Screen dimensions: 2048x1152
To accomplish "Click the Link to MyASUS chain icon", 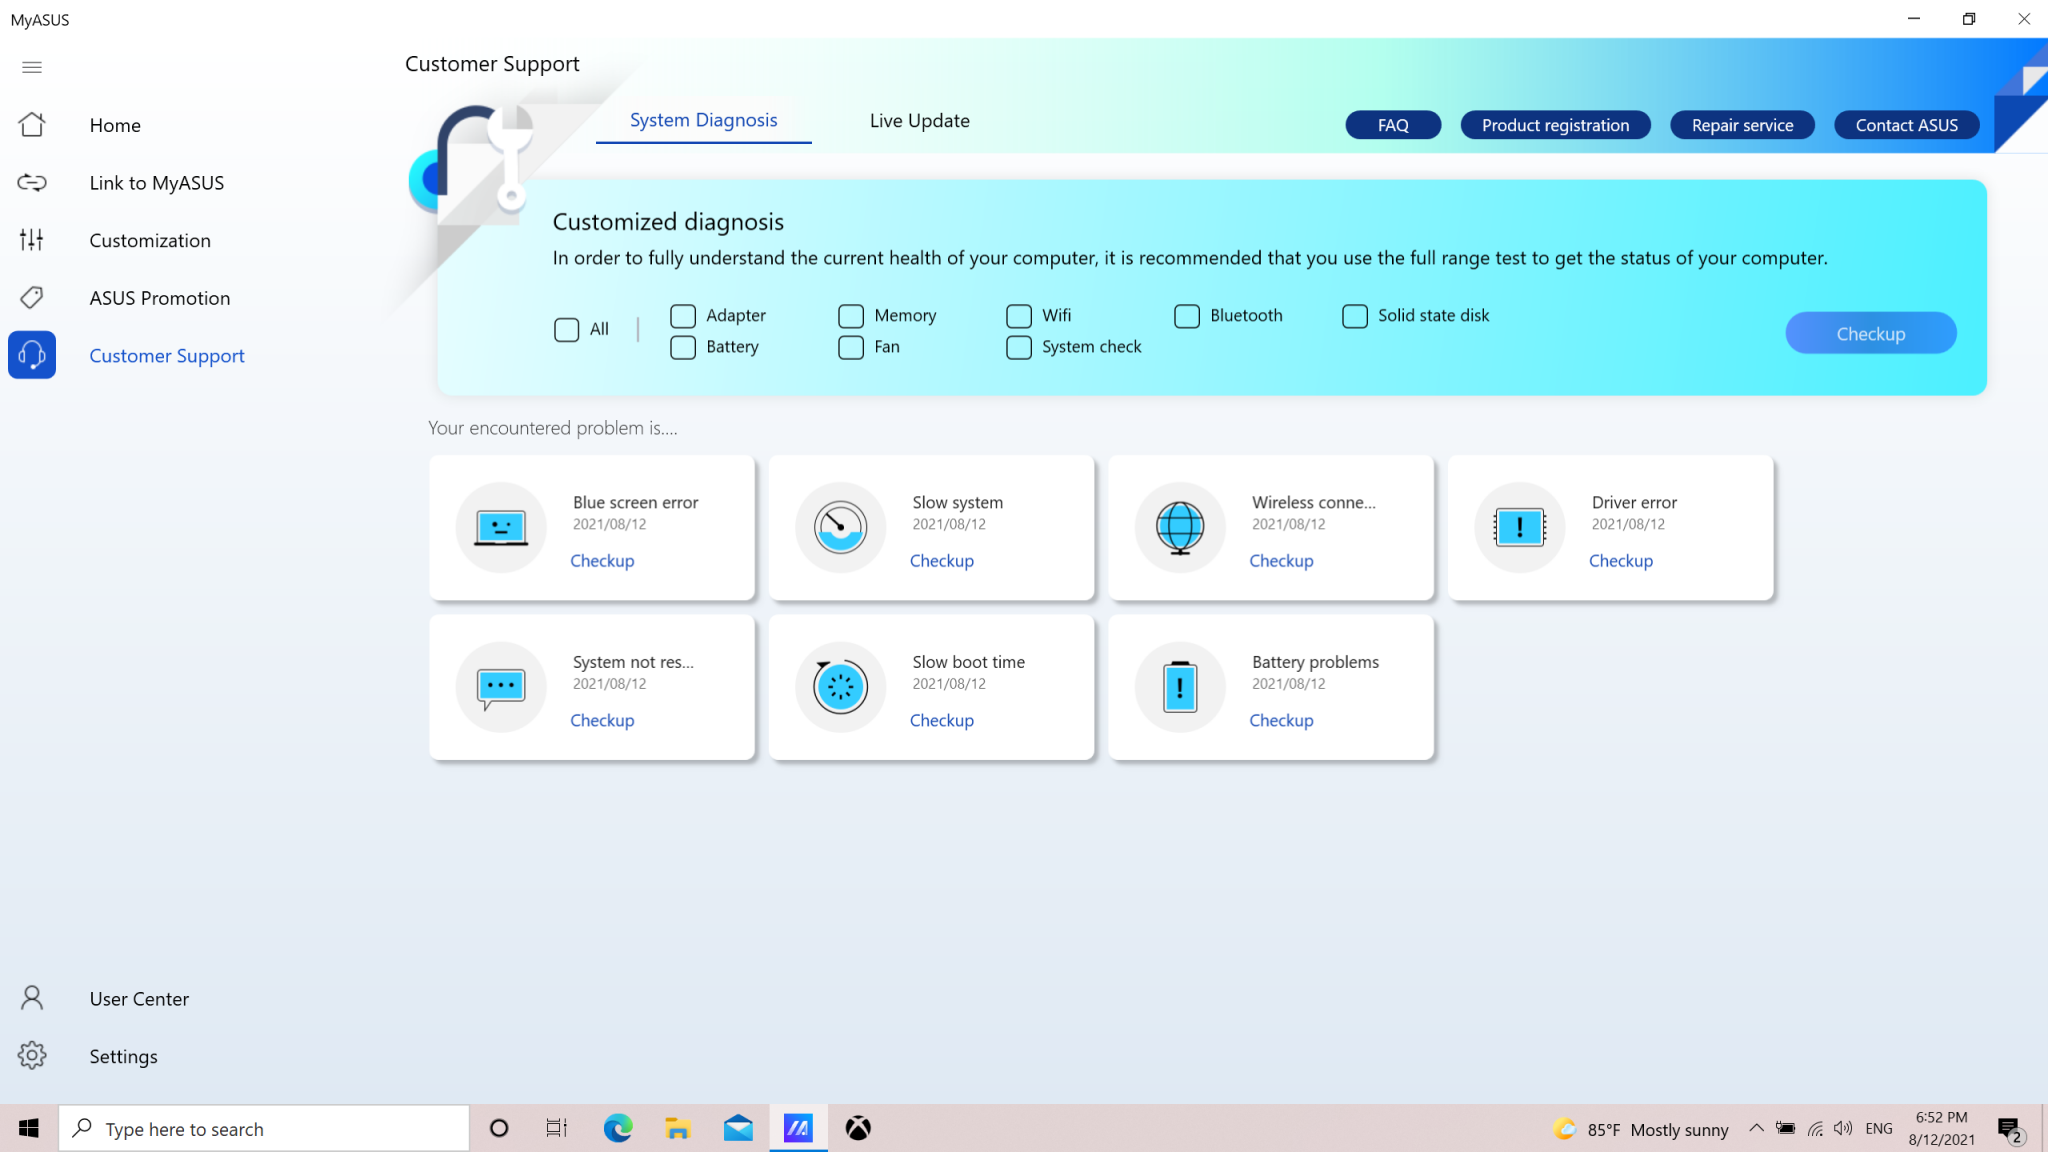I will (32, 182).
